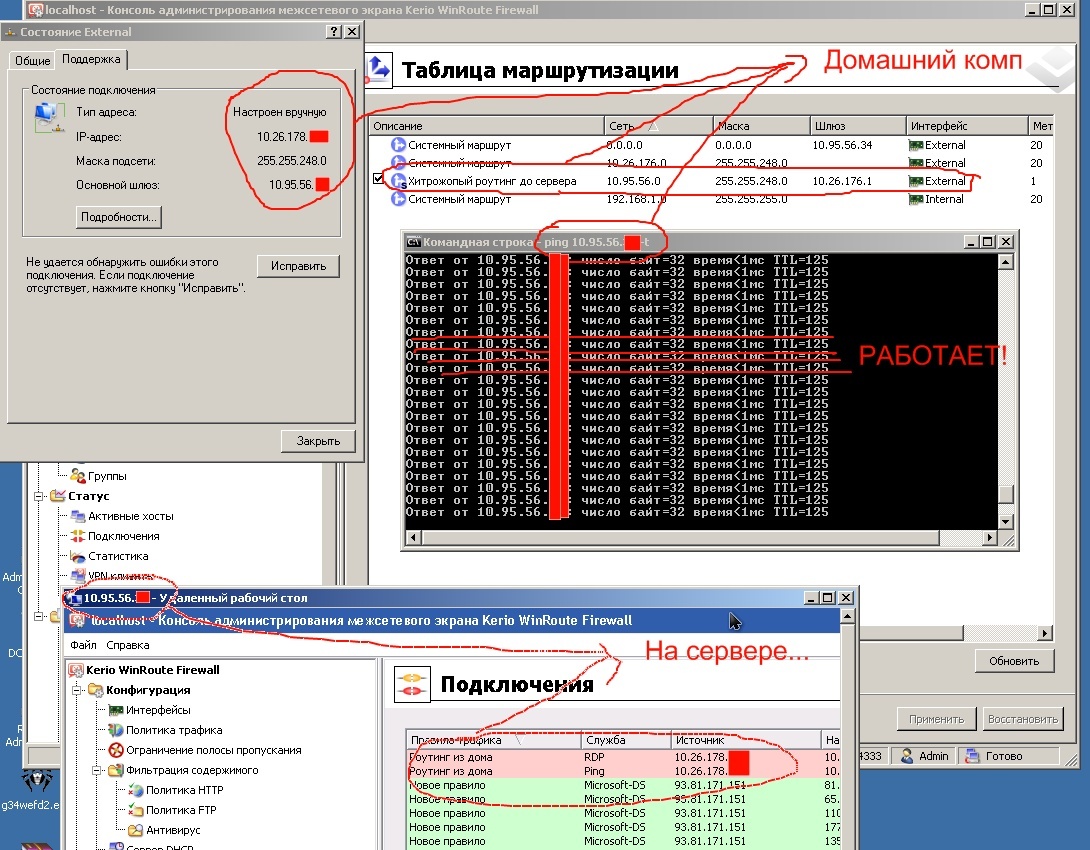This screenshot has height=850, width=1090.
Task: Click right arrow of command prompt horizontal scrollbar
Action: click(x=990, y=537)
